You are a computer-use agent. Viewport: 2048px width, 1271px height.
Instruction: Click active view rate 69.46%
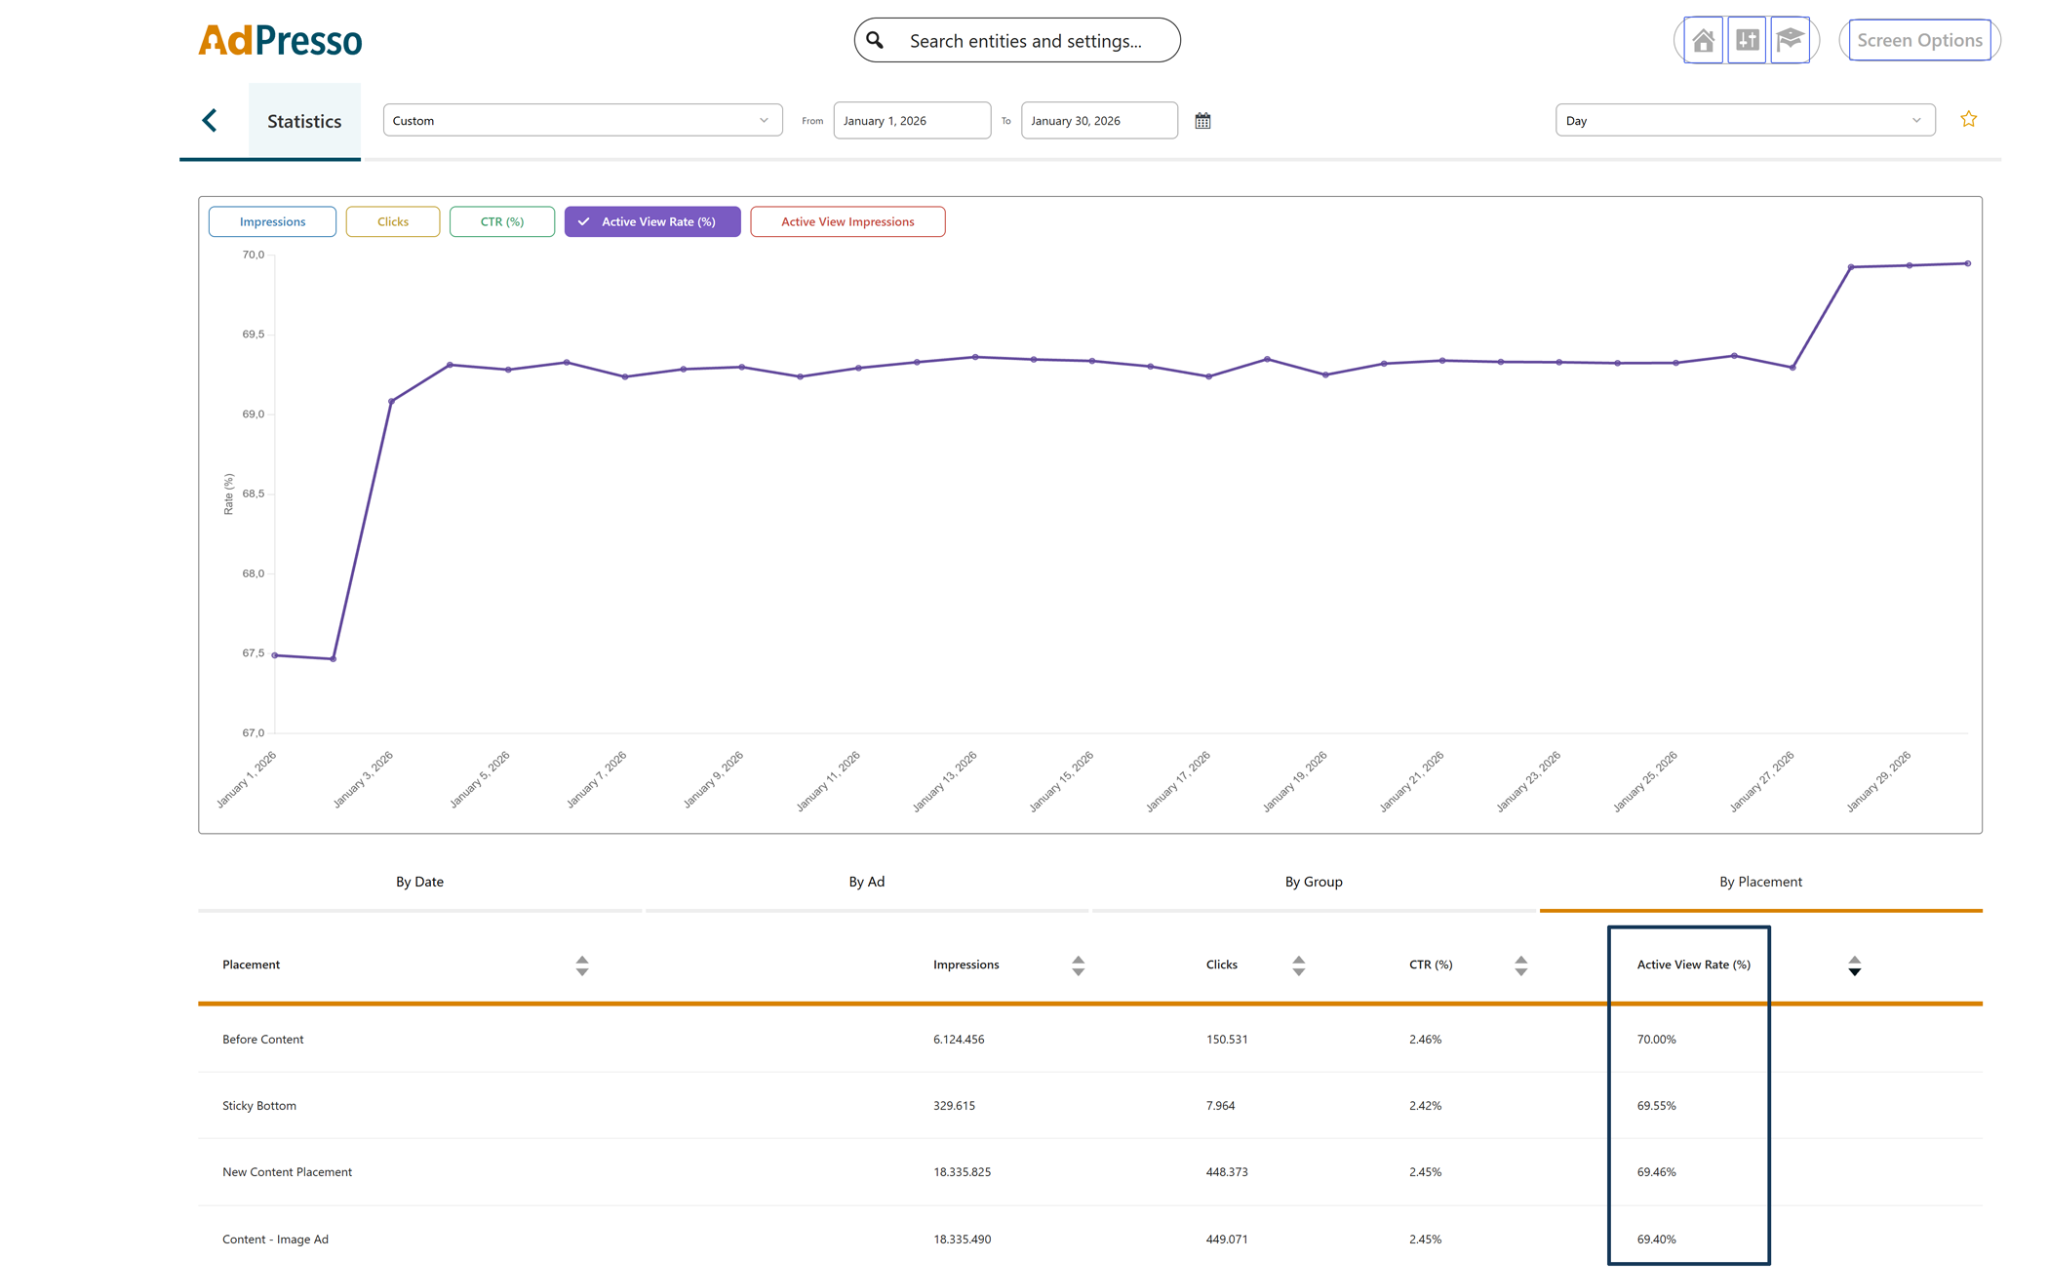pyautogui.click(x=1656, y=1172)
